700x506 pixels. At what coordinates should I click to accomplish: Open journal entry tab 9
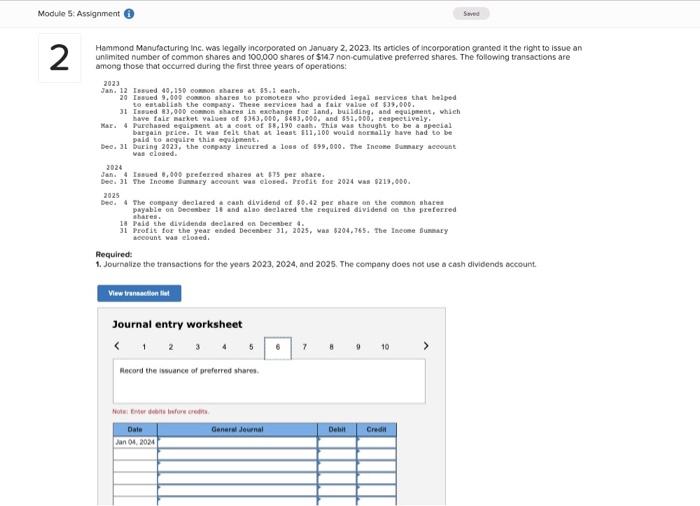pos(358,347)
